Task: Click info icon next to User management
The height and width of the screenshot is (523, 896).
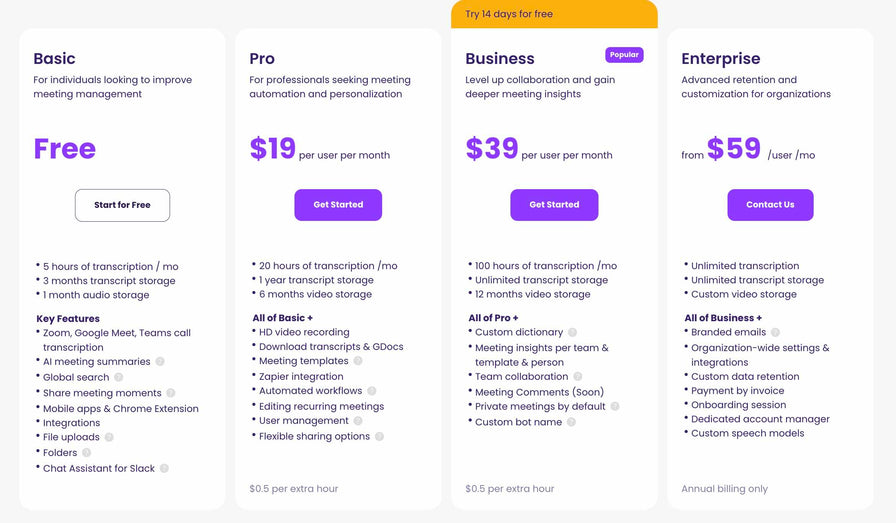Action: pos(358,421)
